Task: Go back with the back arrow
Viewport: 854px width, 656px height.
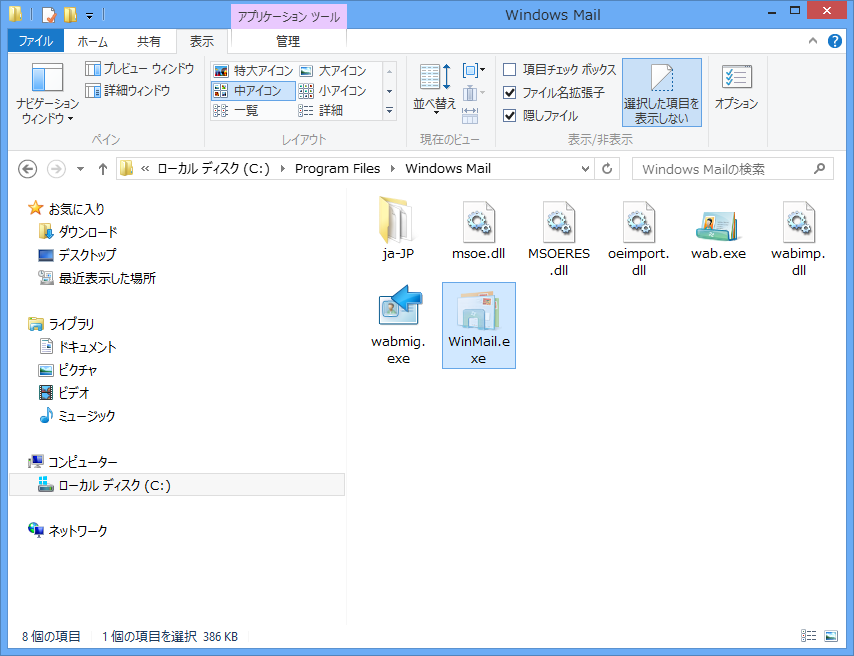Action: click(27, 169)
